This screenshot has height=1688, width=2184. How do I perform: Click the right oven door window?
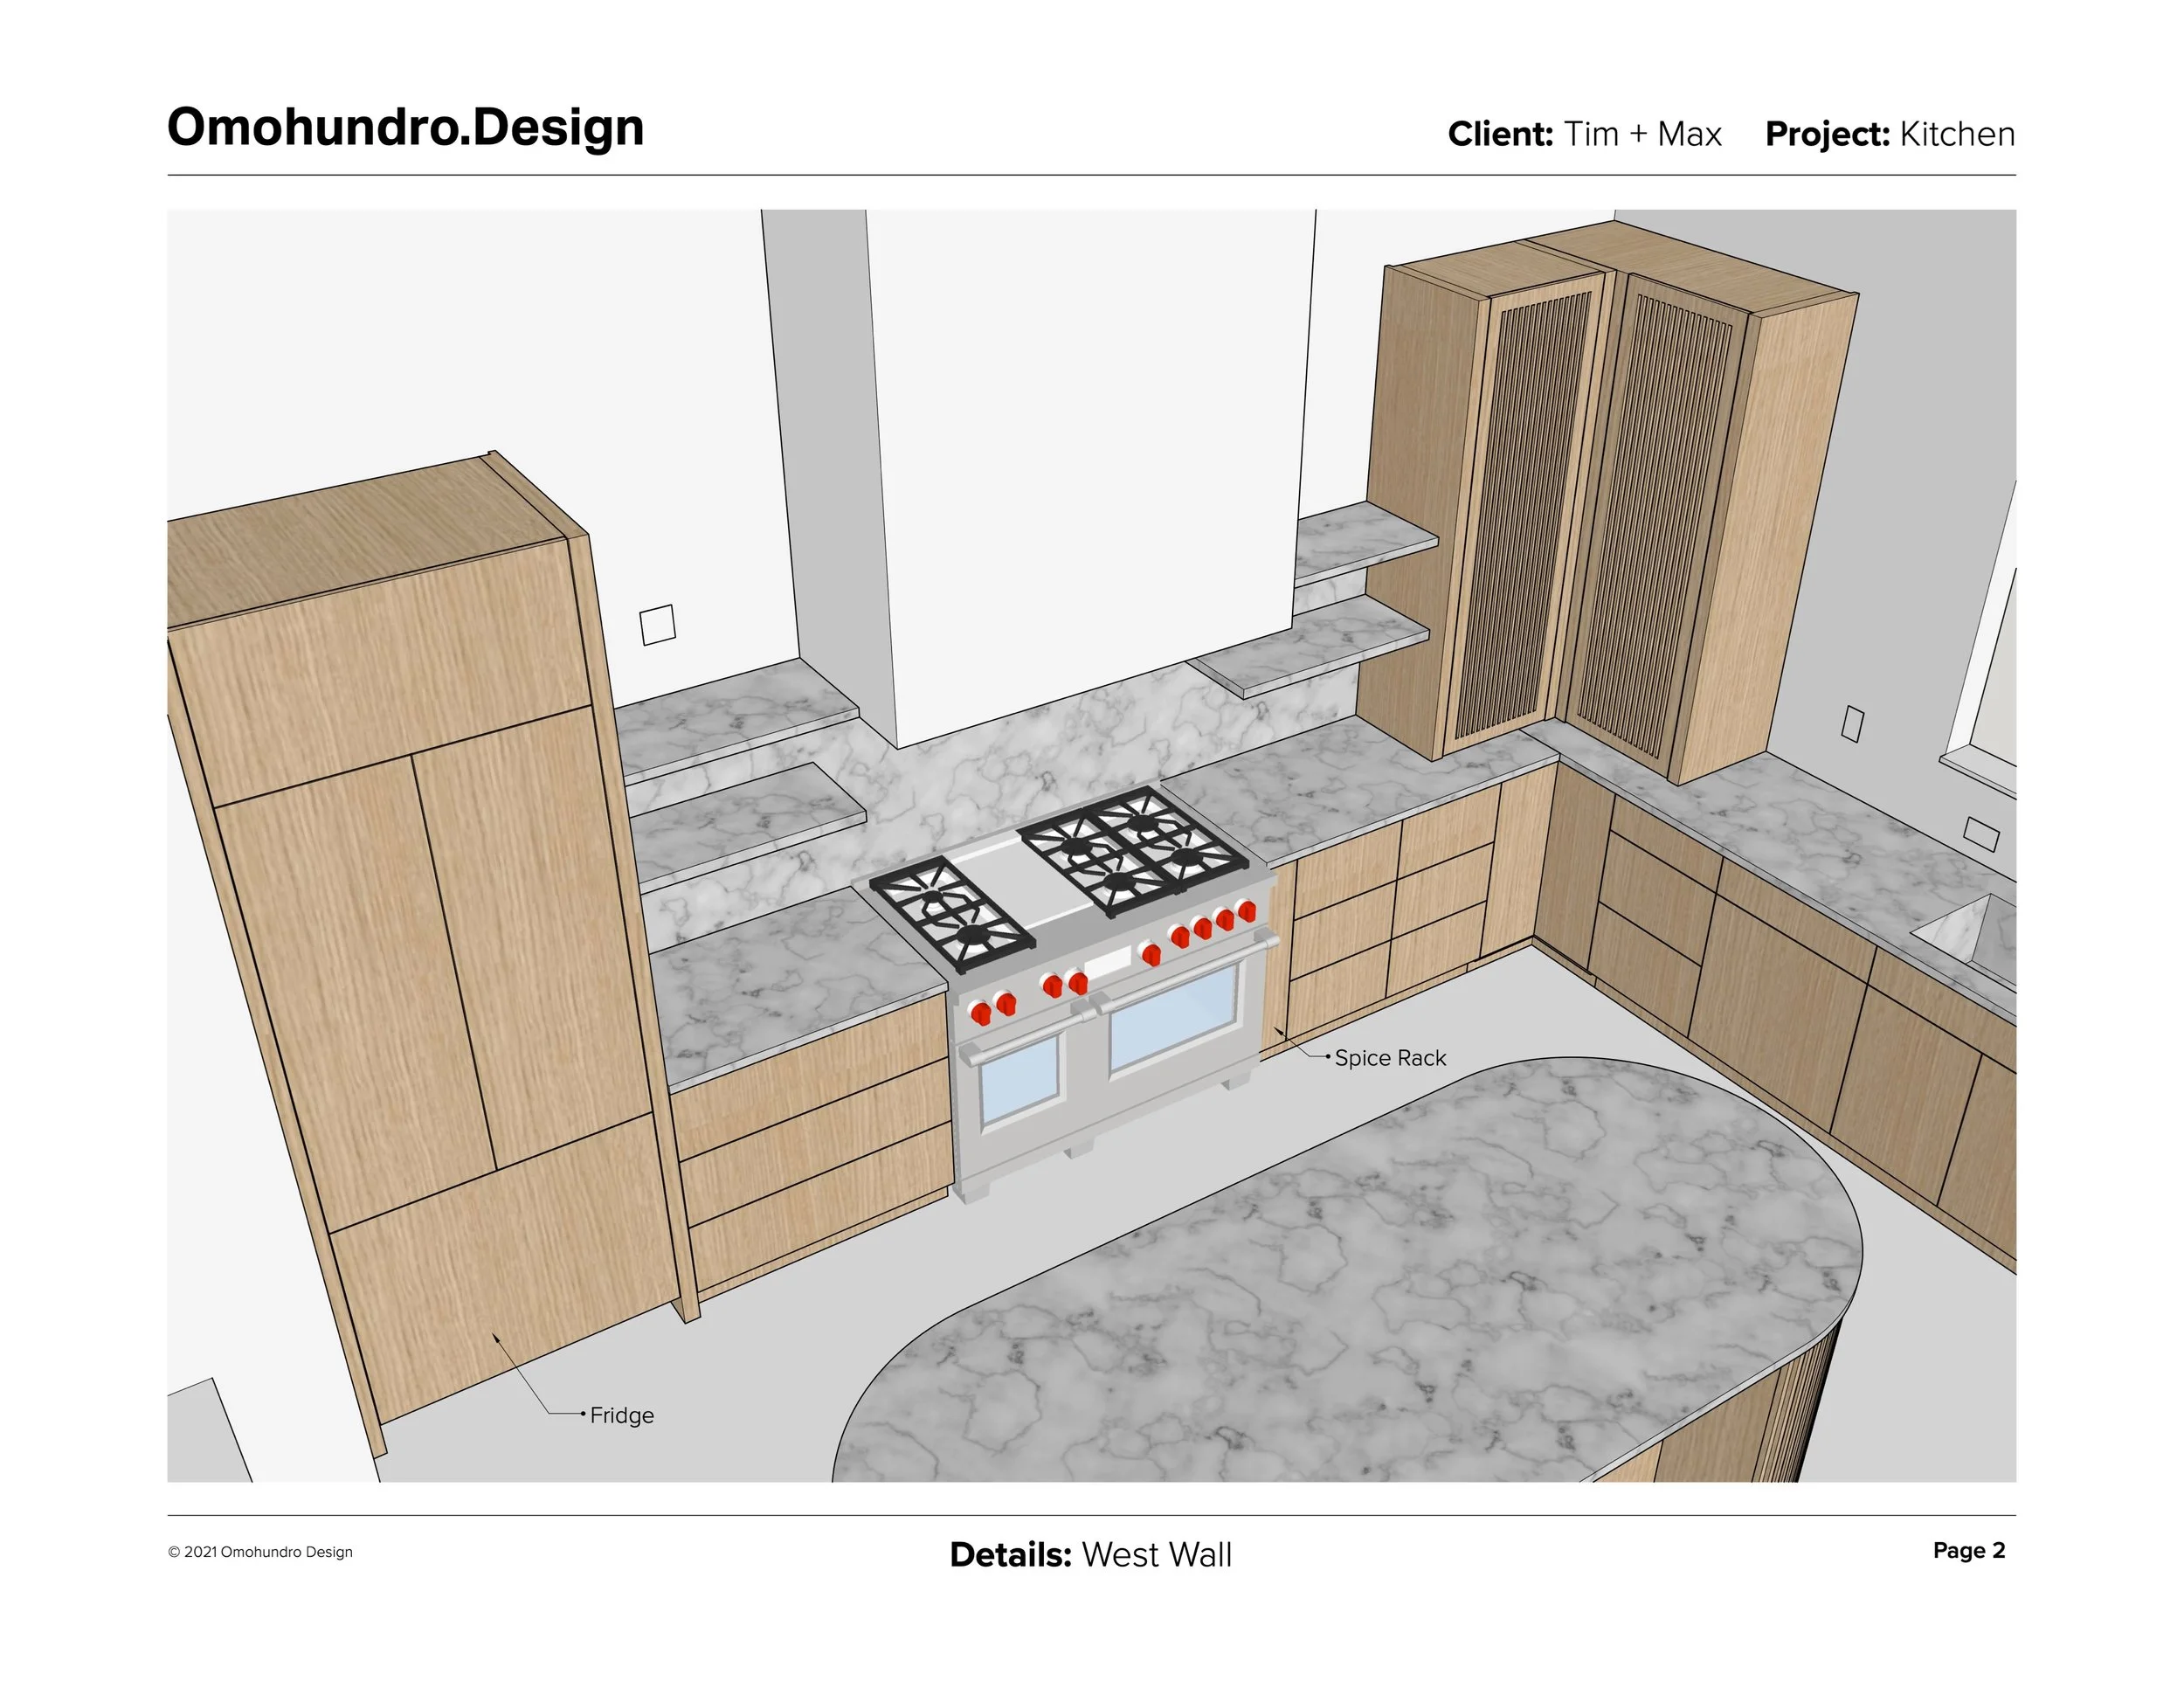1172,1016
